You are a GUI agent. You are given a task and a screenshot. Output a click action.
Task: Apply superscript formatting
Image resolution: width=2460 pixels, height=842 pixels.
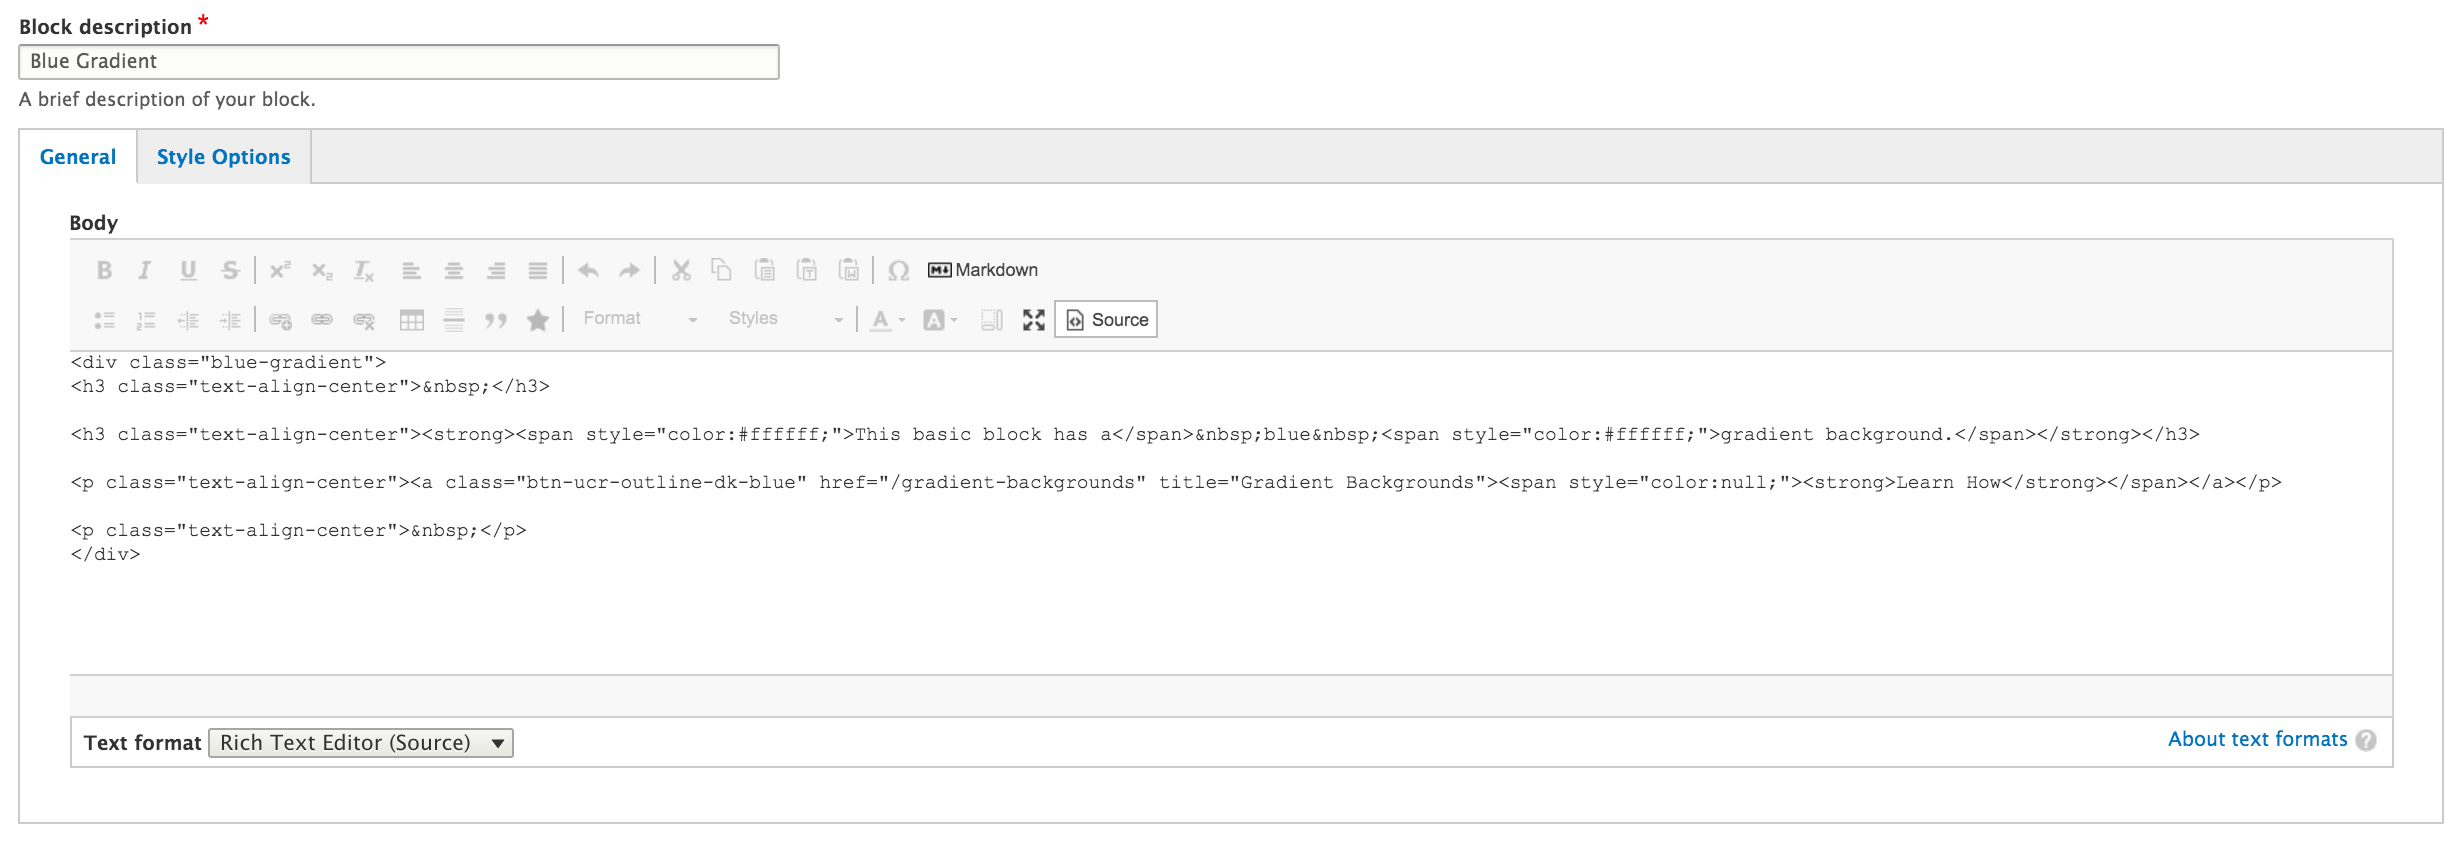(280, 270)
